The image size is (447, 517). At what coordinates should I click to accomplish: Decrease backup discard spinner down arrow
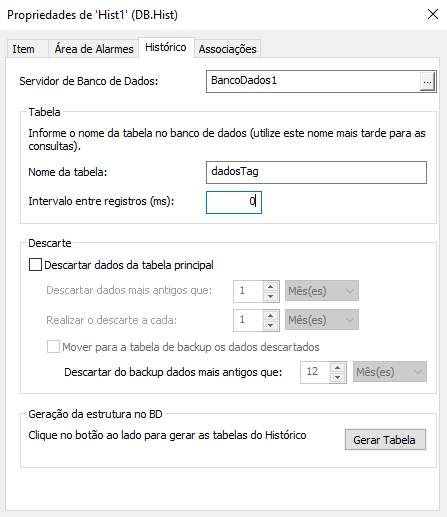[338, 377]
